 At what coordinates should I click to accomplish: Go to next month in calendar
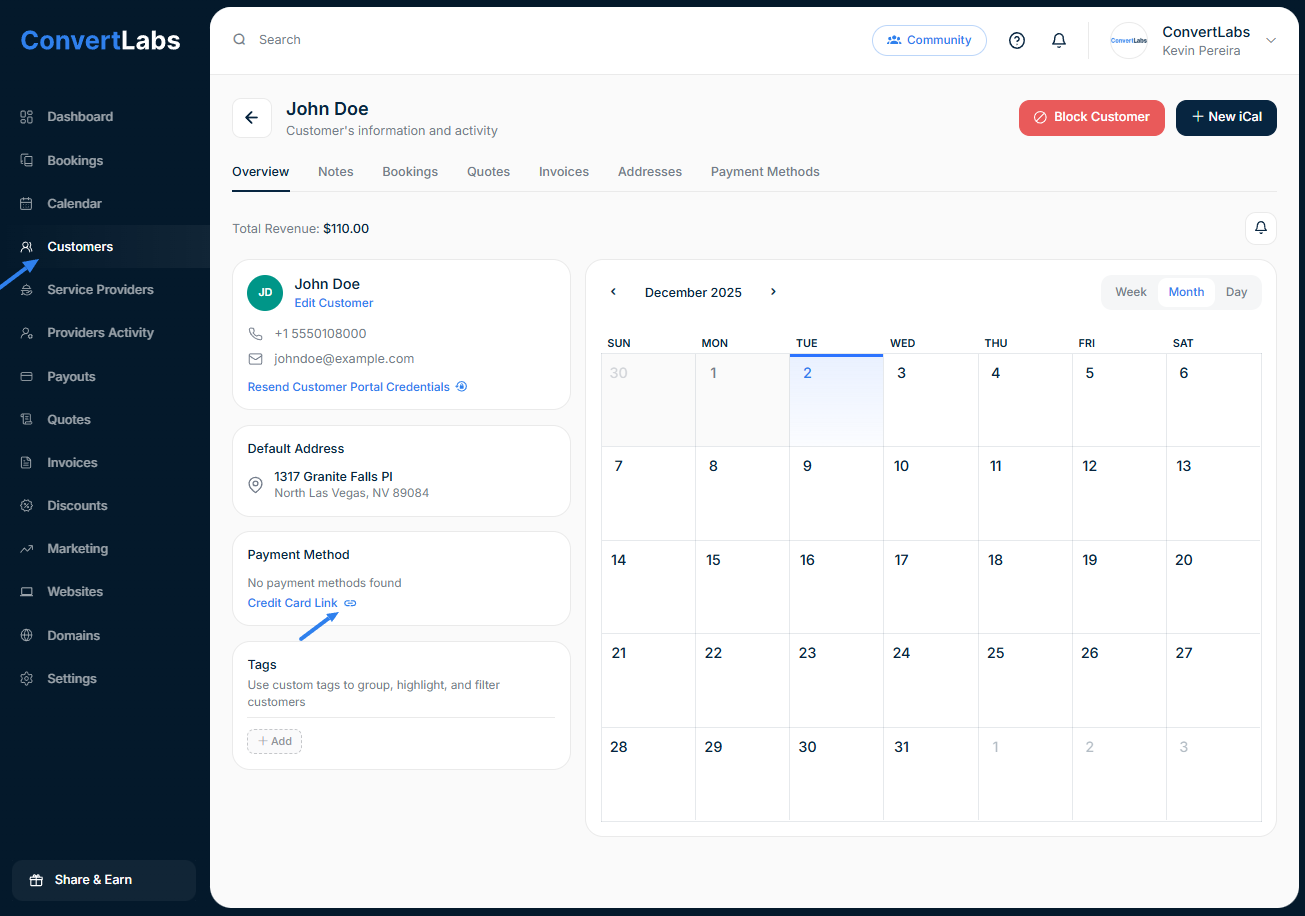tap(773, 292)
